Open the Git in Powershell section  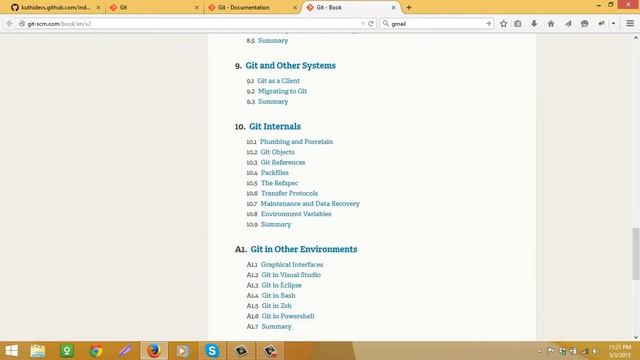coord(288,316)
